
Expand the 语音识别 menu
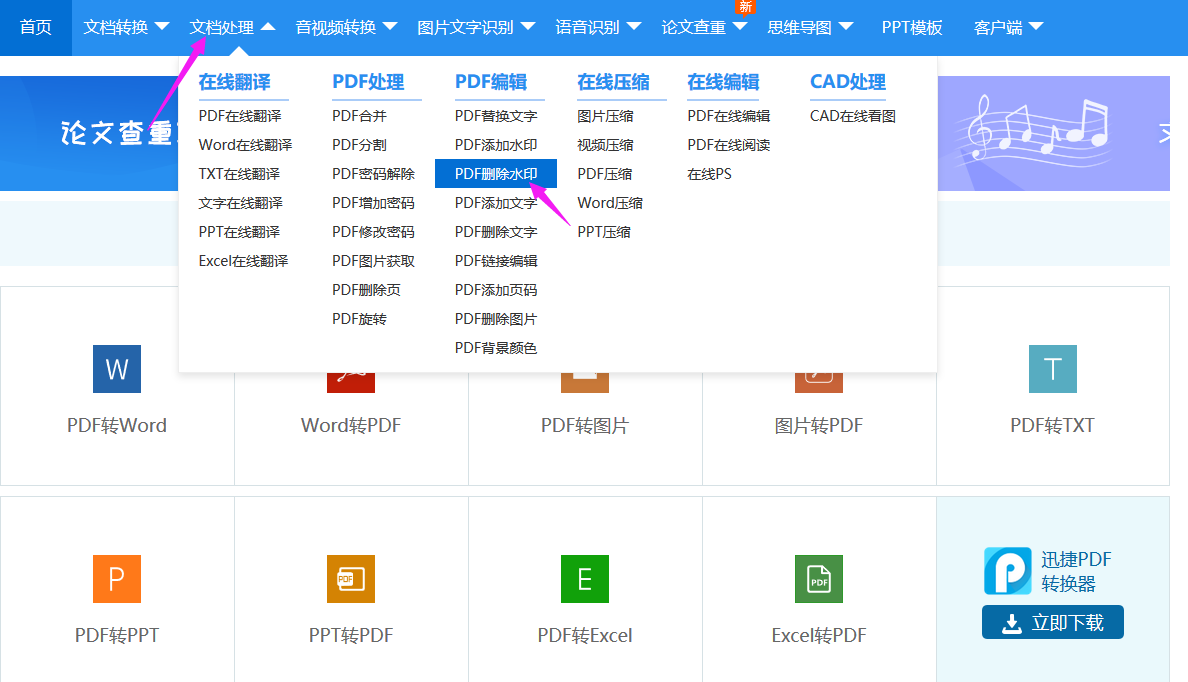point(598,27)
